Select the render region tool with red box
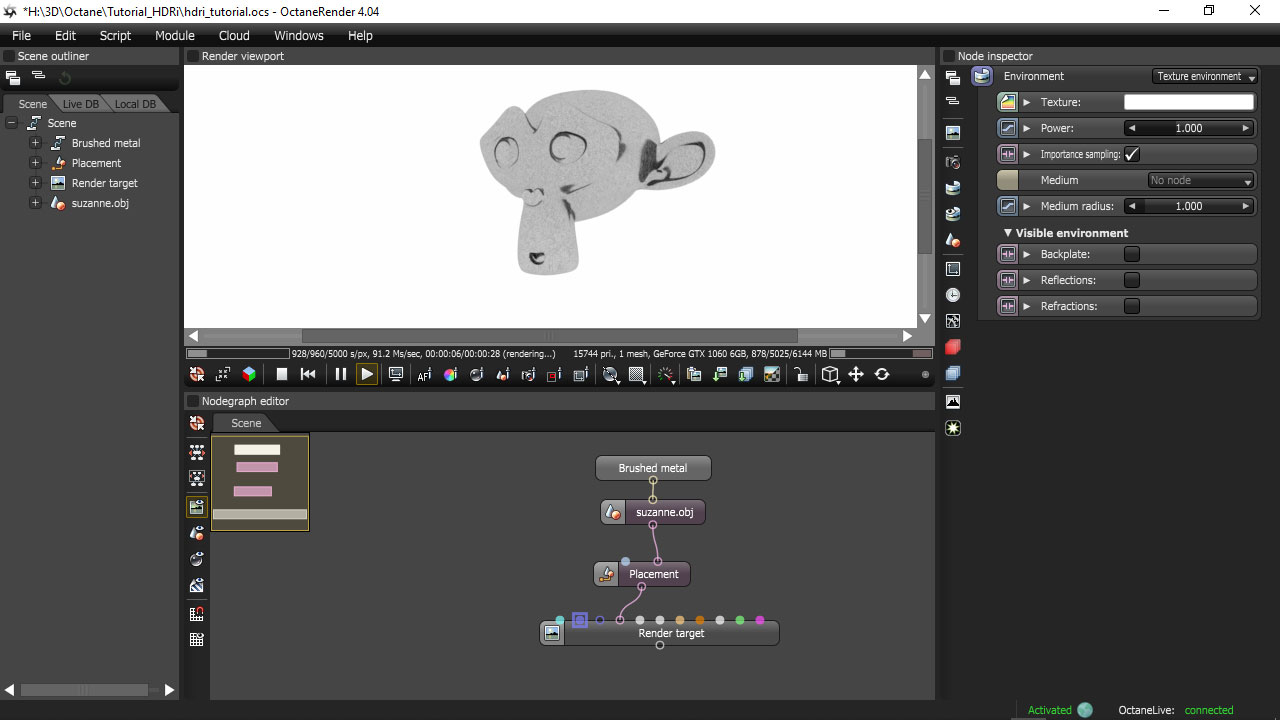 point(555,374)
